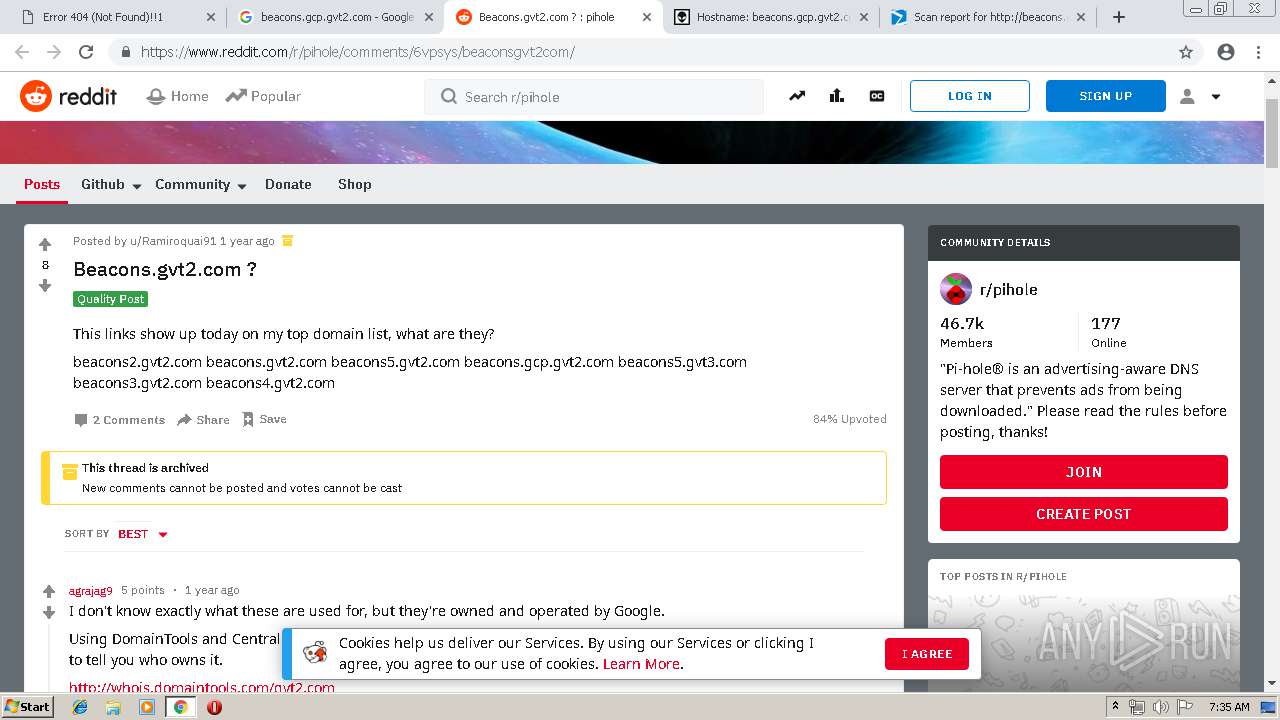Downvote the comment by agrajag9
The image size is (1280, 720).
pyautogui.click(x=49, y=612)
